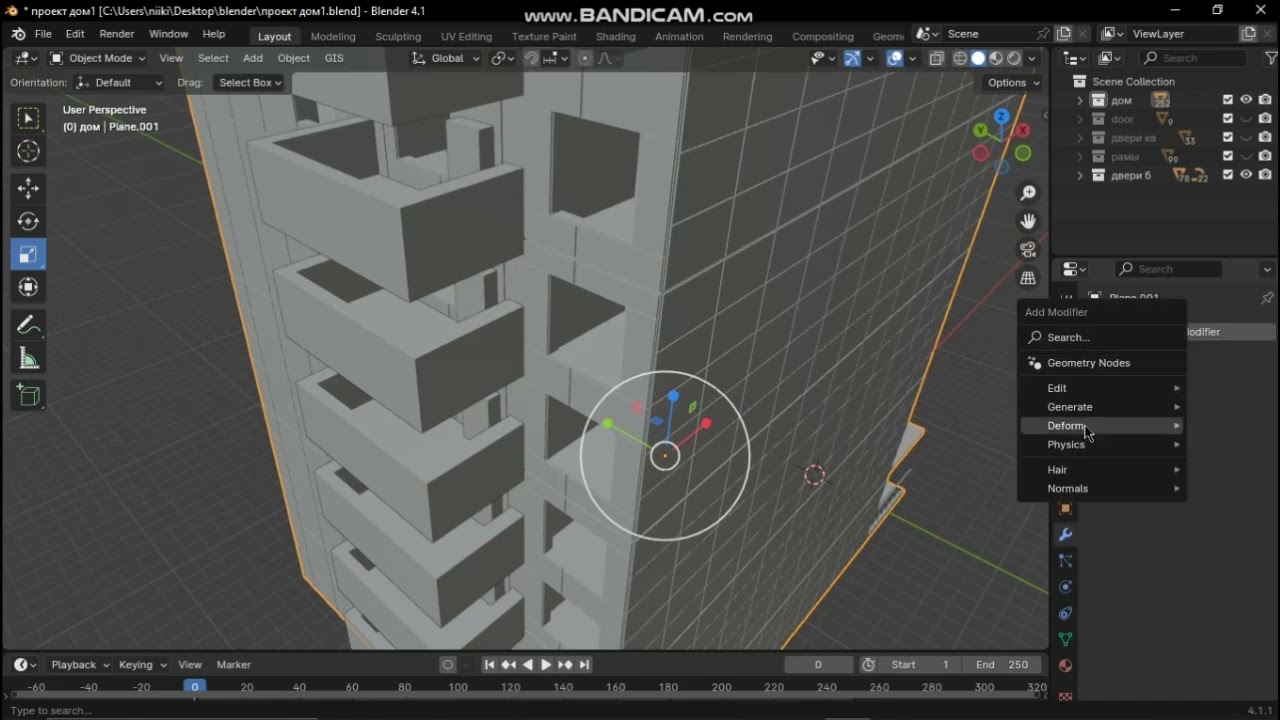The width and height of the screenshot is (1280, 720).
Task: Click the pan view hand icon
Action: click(1028, 221)
